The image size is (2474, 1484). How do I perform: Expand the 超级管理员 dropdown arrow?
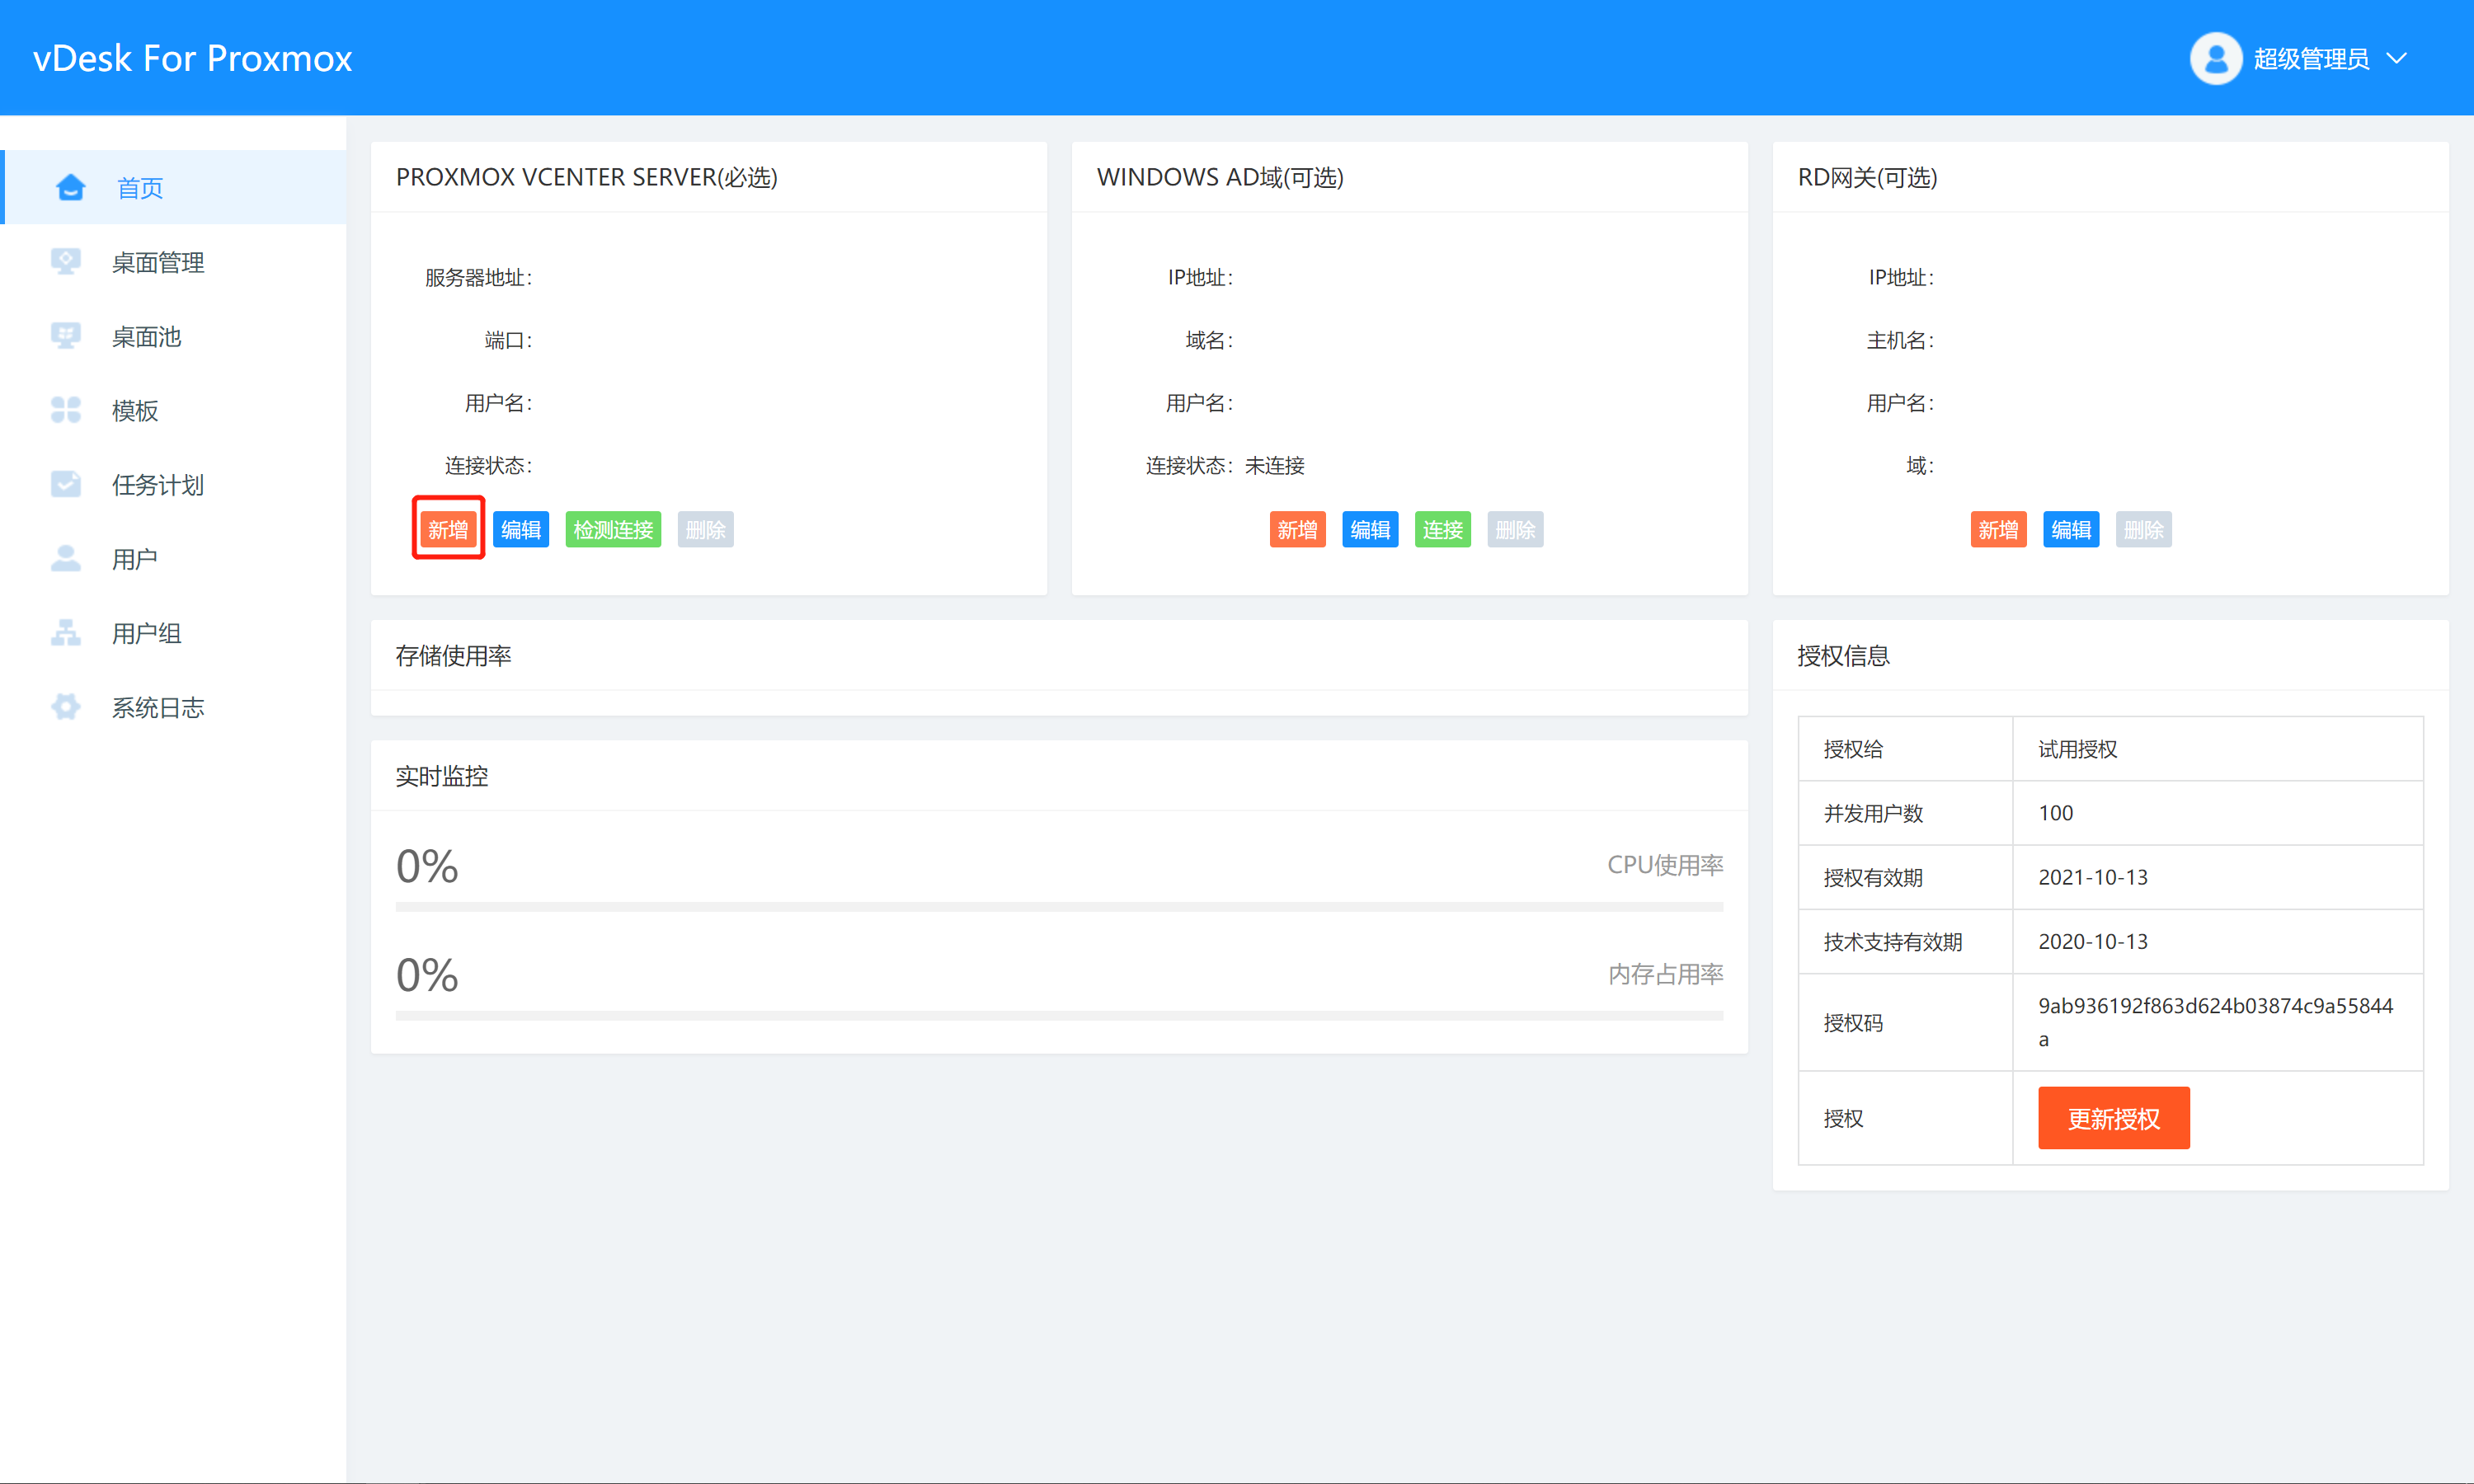(2397, 59)
